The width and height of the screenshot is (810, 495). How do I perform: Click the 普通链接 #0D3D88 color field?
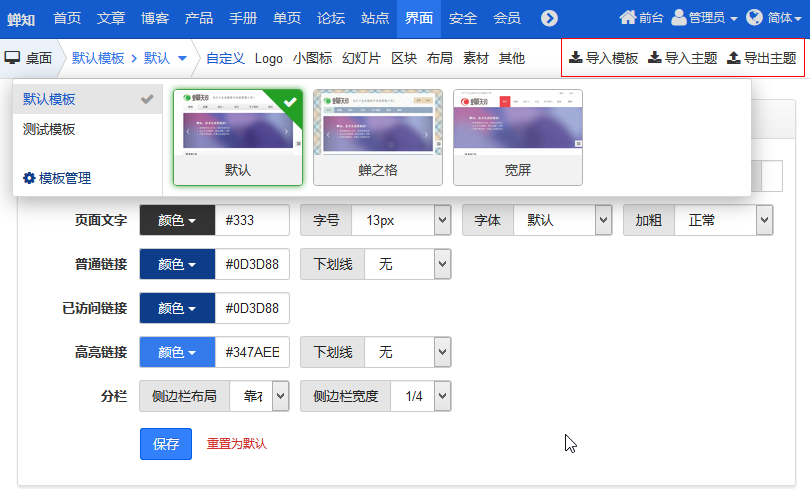coord(252,264)
